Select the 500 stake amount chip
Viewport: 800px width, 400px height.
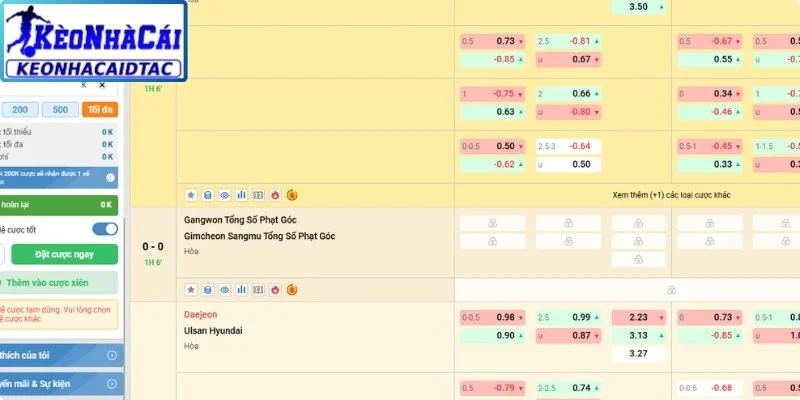60,110
